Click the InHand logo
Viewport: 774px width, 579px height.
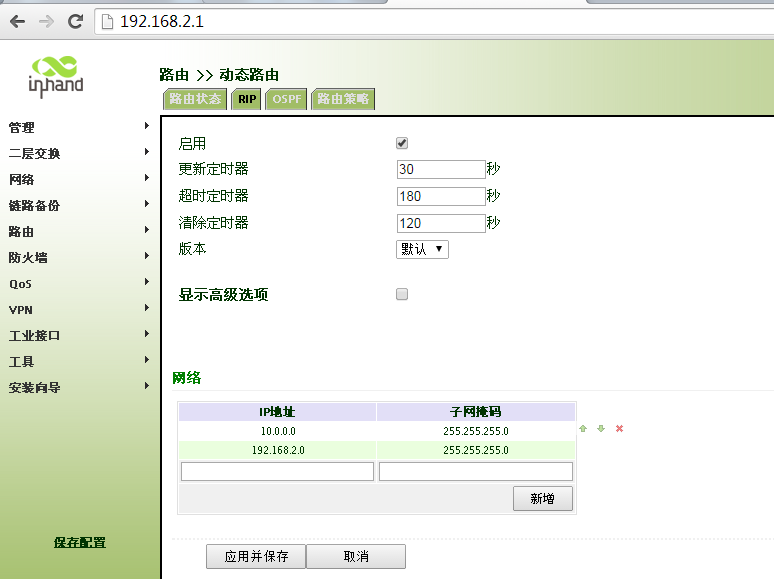pyautogui.click(x=56, y=76)
